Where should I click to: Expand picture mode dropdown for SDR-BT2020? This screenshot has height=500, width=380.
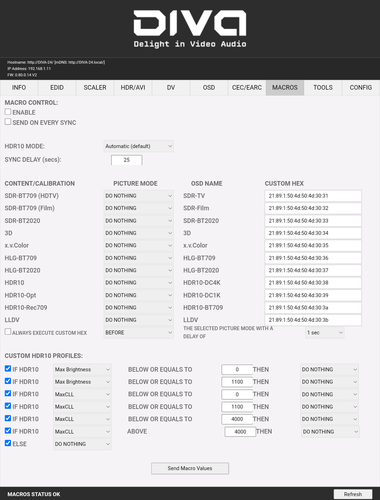pos(138,221)
